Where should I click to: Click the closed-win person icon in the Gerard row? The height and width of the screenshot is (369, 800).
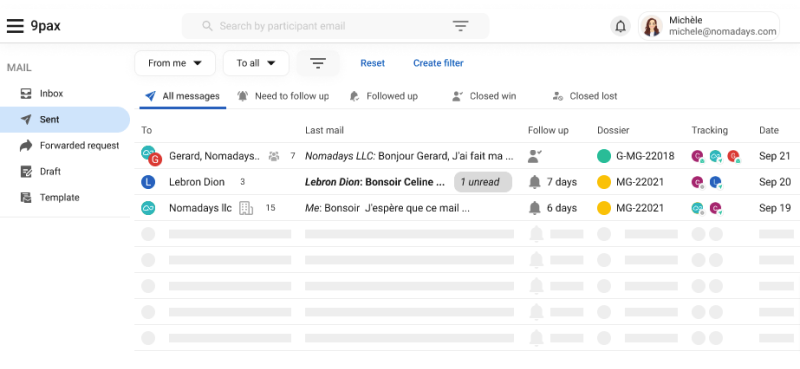click(x=534, y=156)
